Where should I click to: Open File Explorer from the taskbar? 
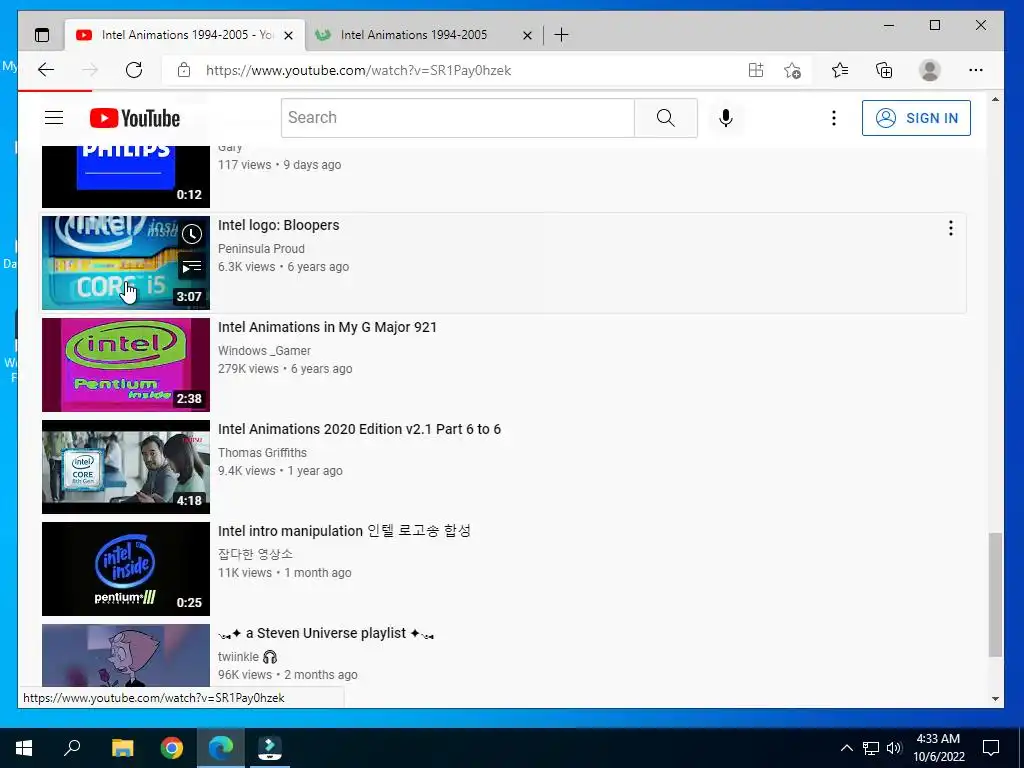coord(122,748)
